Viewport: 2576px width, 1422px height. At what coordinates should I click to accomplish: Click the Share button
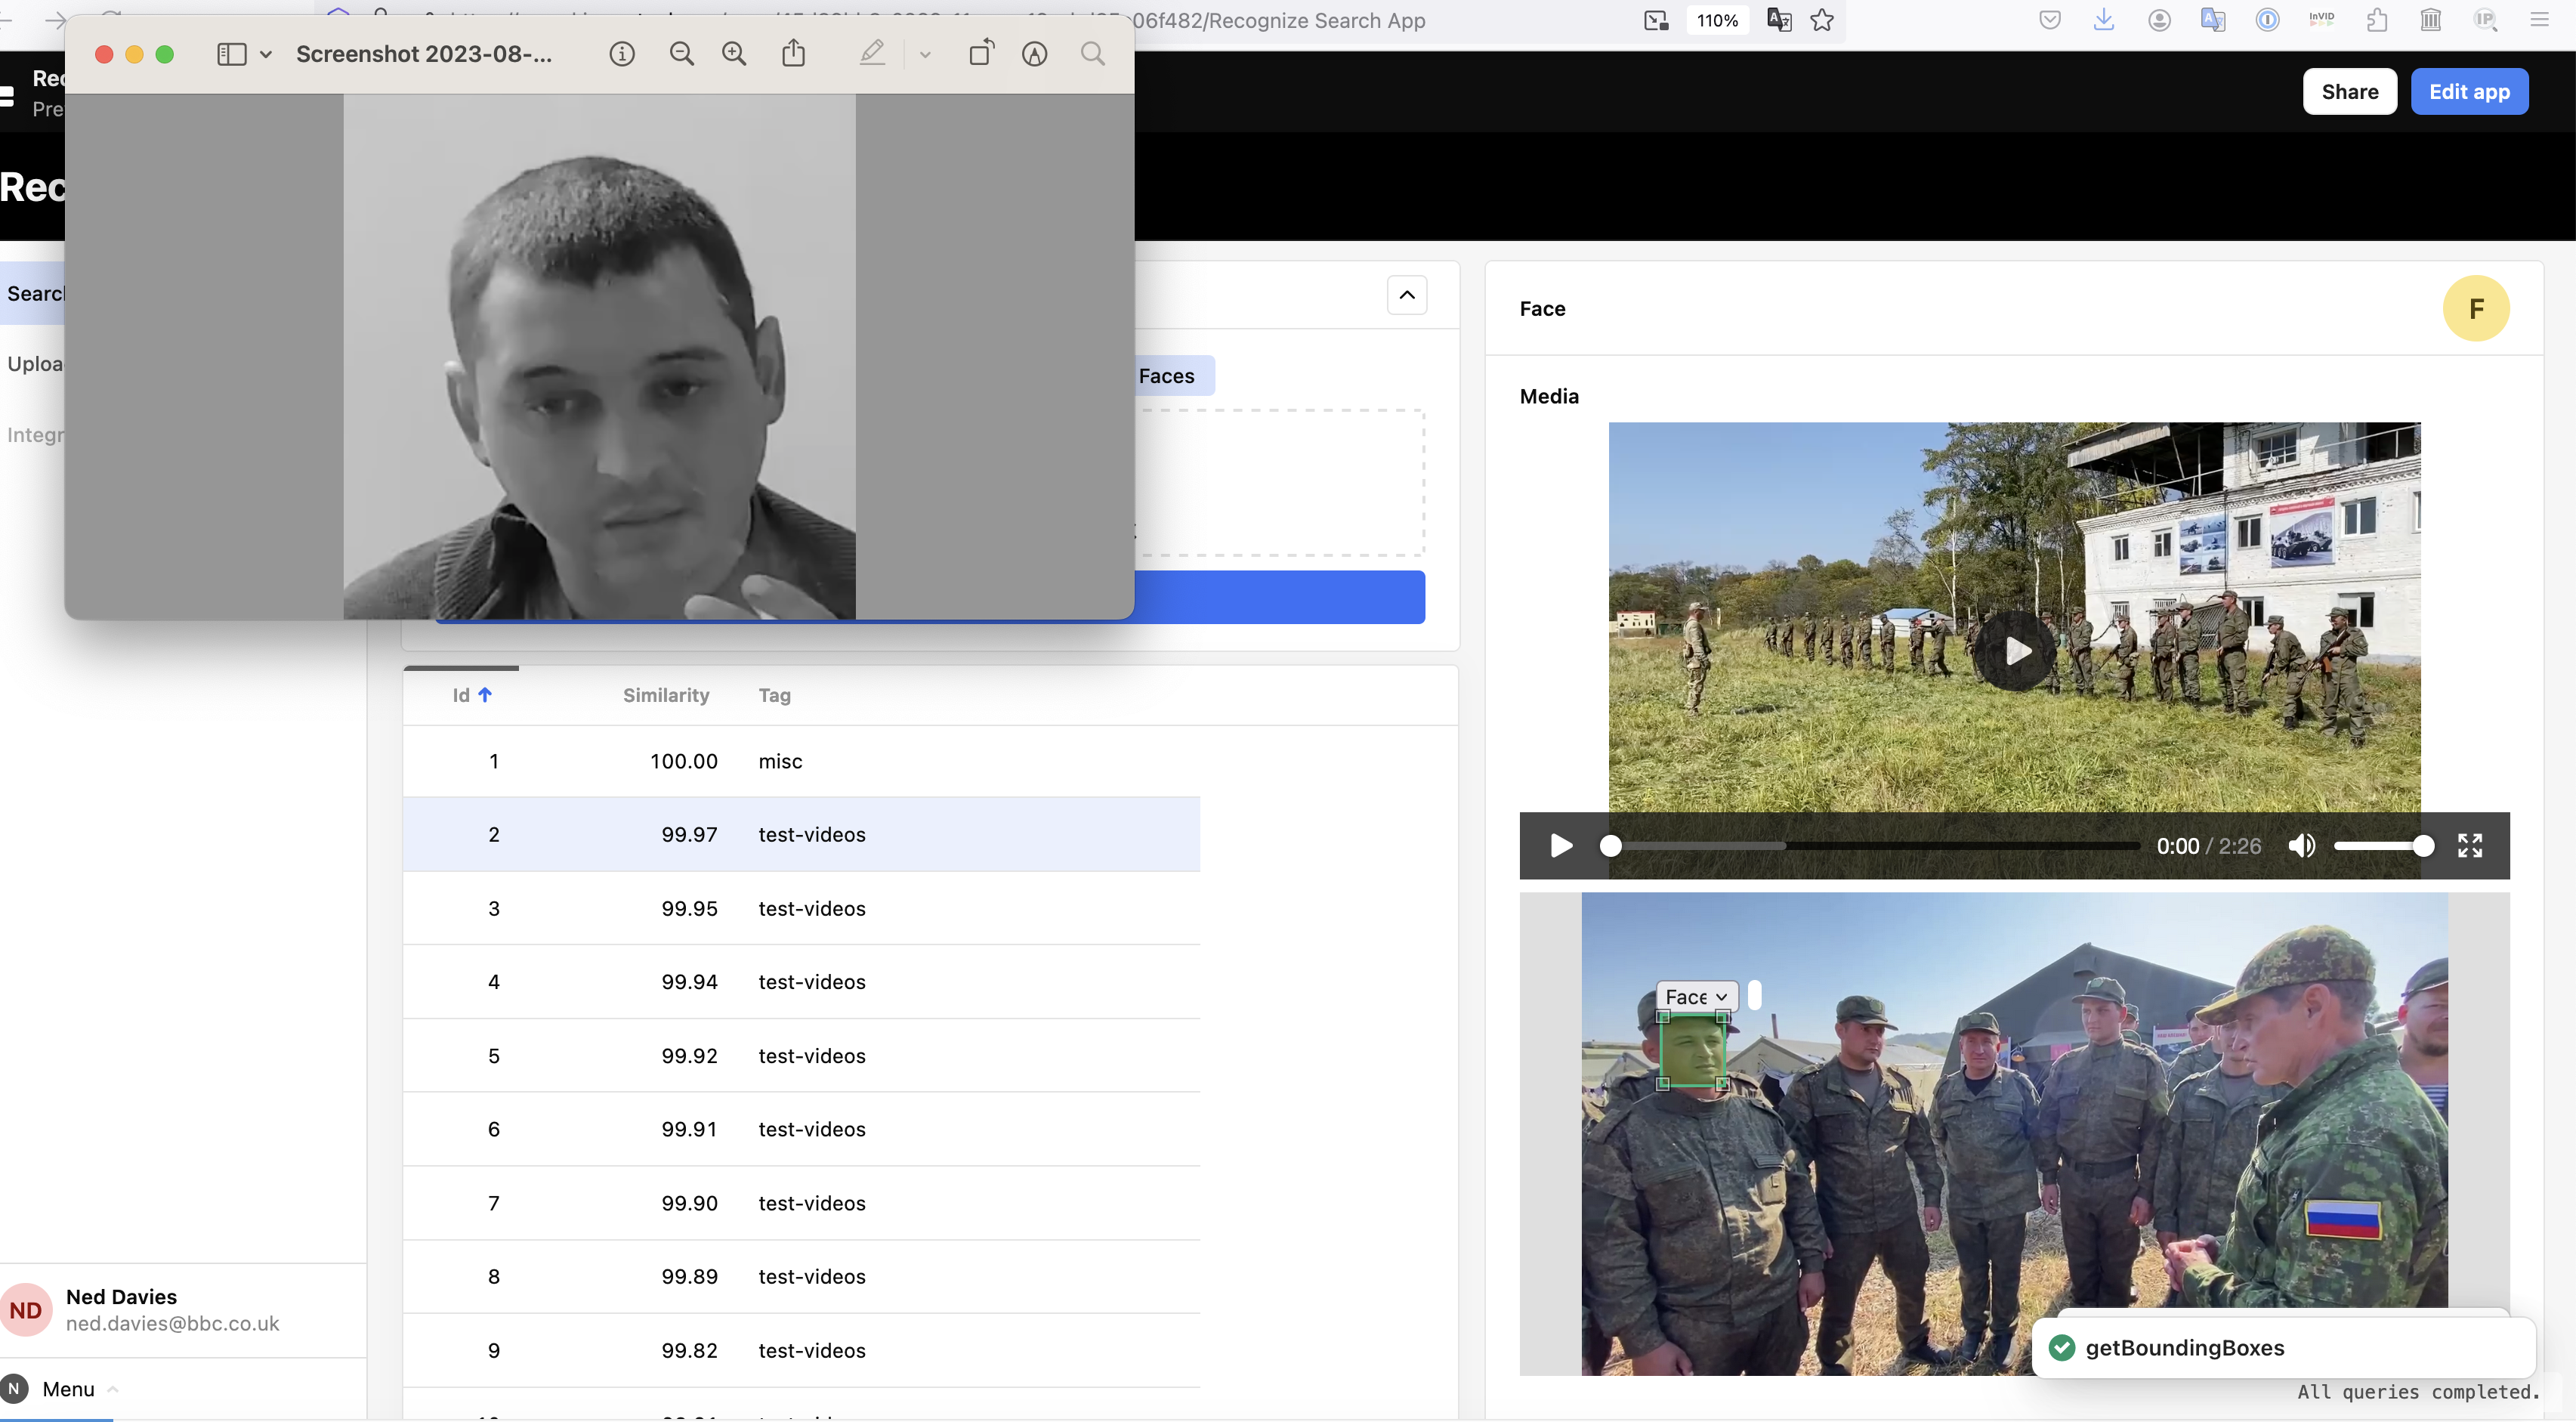(2349, 92)
